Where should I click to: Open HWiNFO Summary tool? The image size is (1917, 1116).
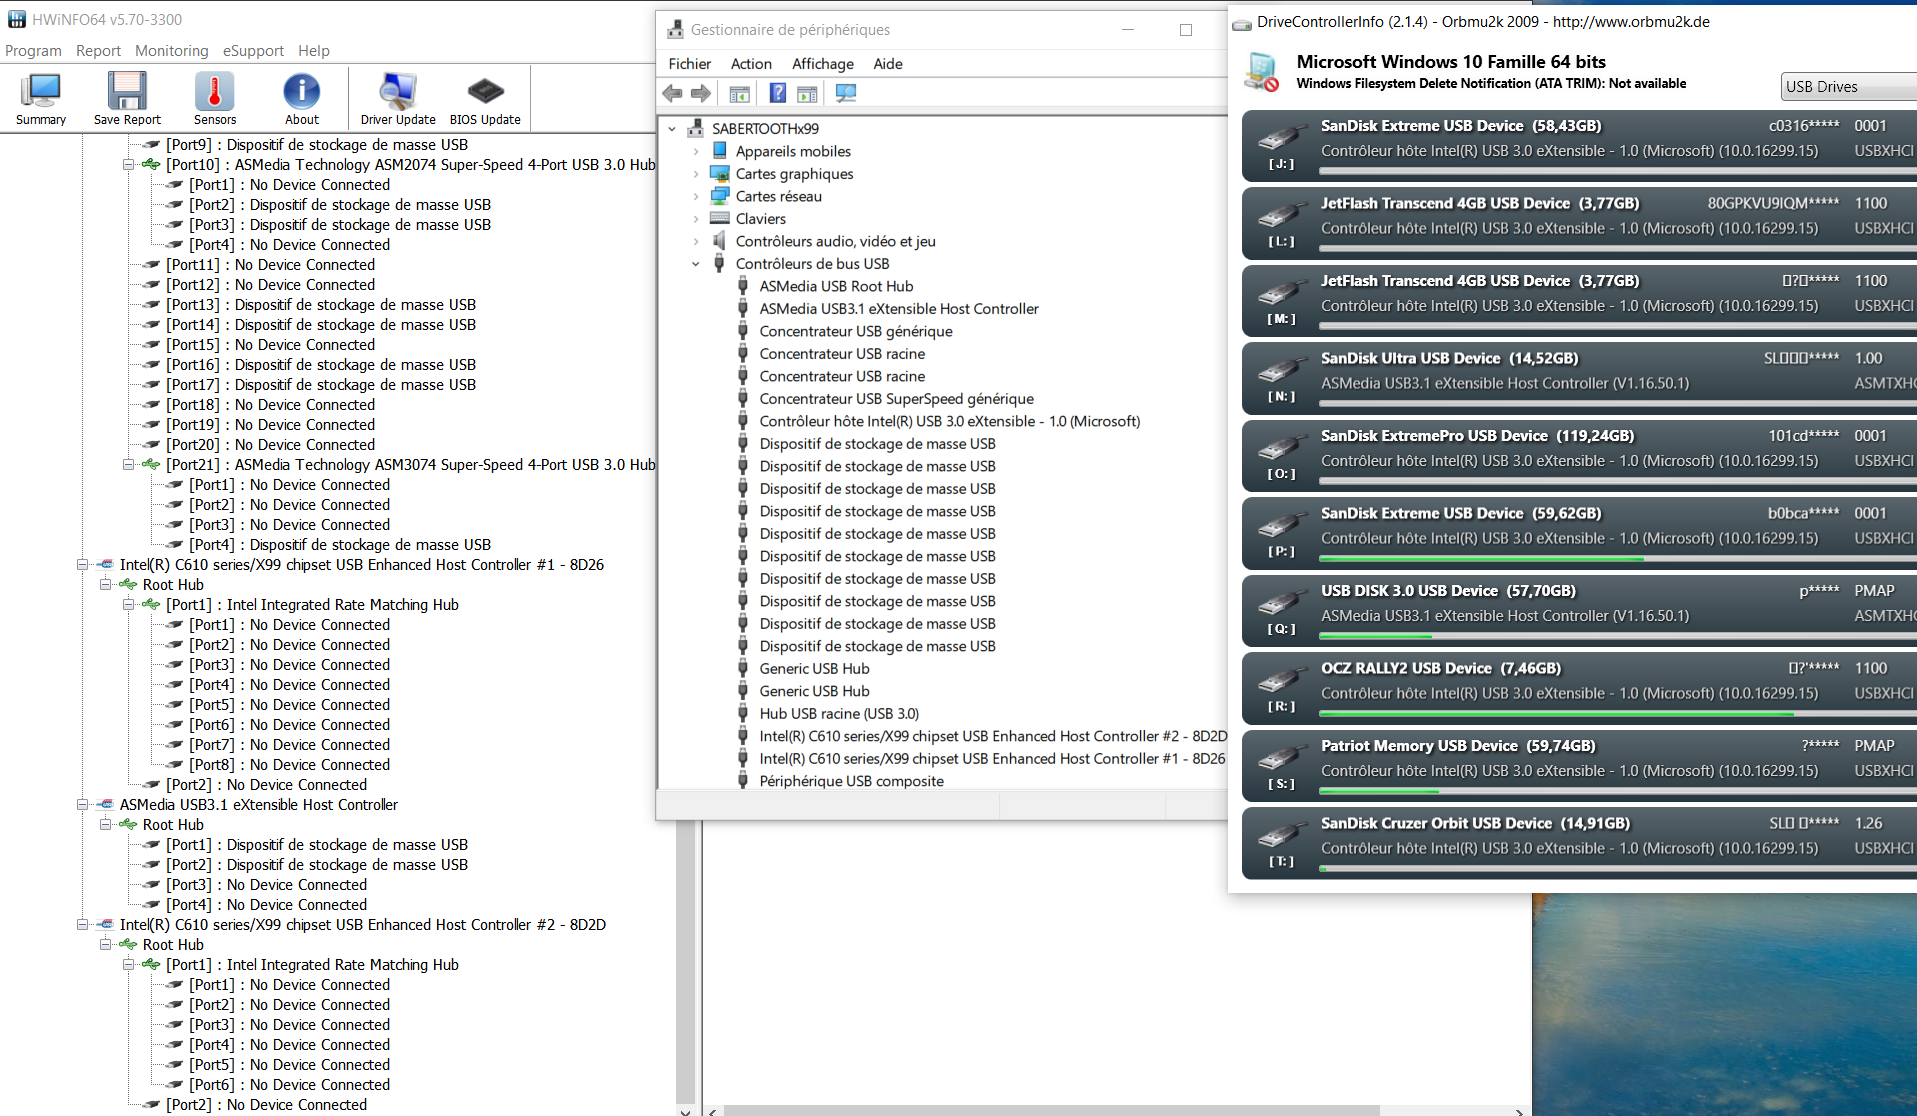point(41,99)
